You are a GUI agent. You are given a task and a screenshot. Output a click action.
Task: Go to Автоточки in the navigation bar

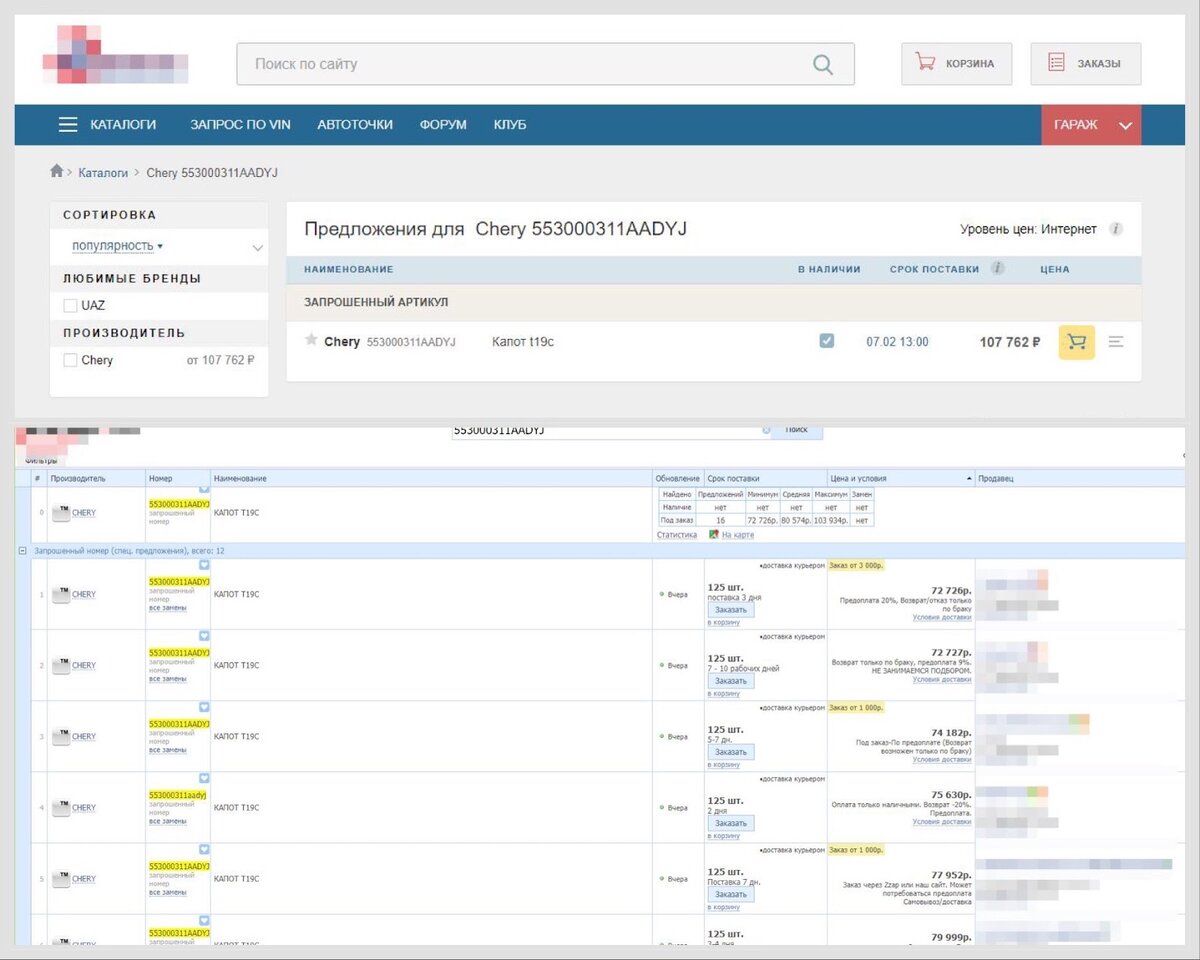click(x=355, y=125)
